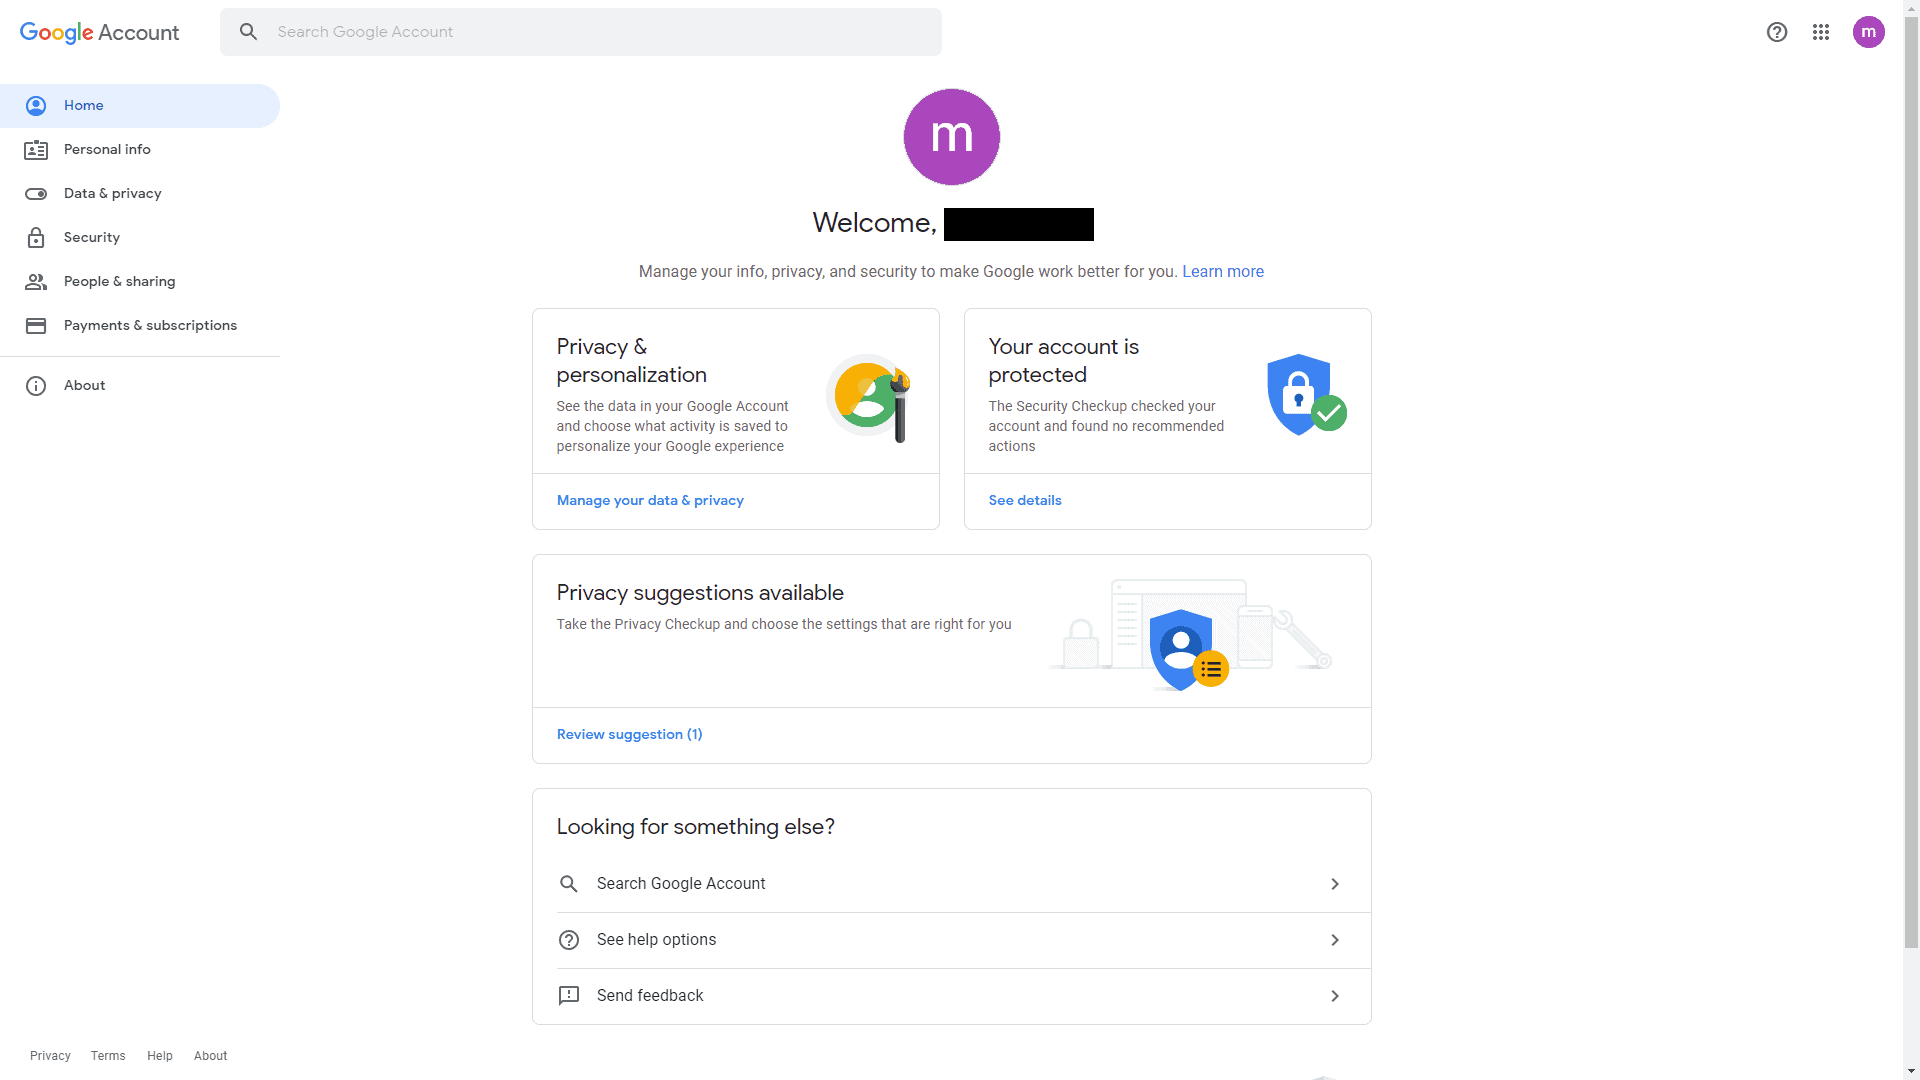Open Personal info in sidebar
The image size is (1920, 1080).
140,150
